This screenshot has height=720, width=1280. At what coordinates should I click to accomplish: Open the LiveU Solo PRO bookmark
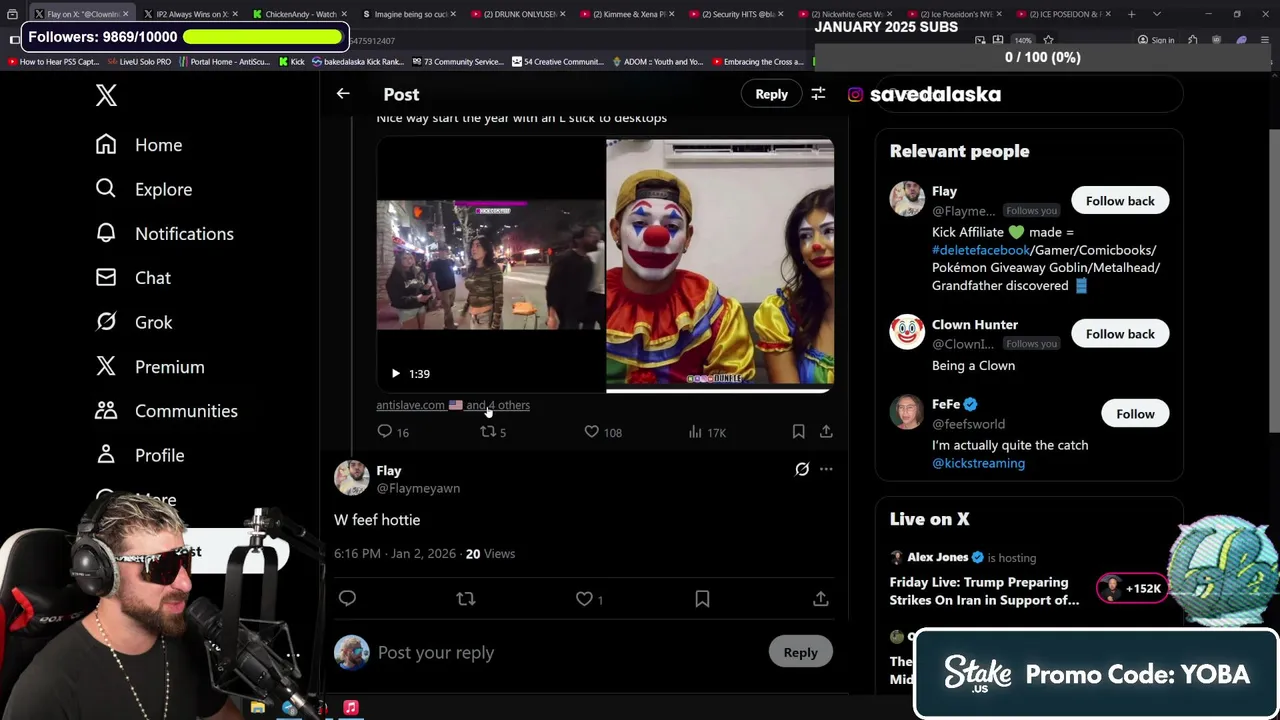(139, 62)
